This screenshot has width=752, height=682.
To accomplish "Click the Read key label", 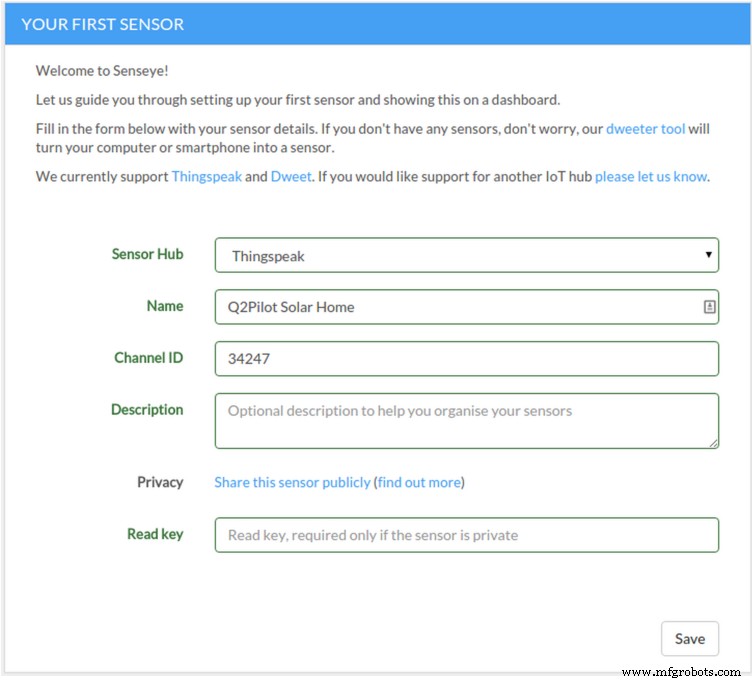I will pos(155,534).
